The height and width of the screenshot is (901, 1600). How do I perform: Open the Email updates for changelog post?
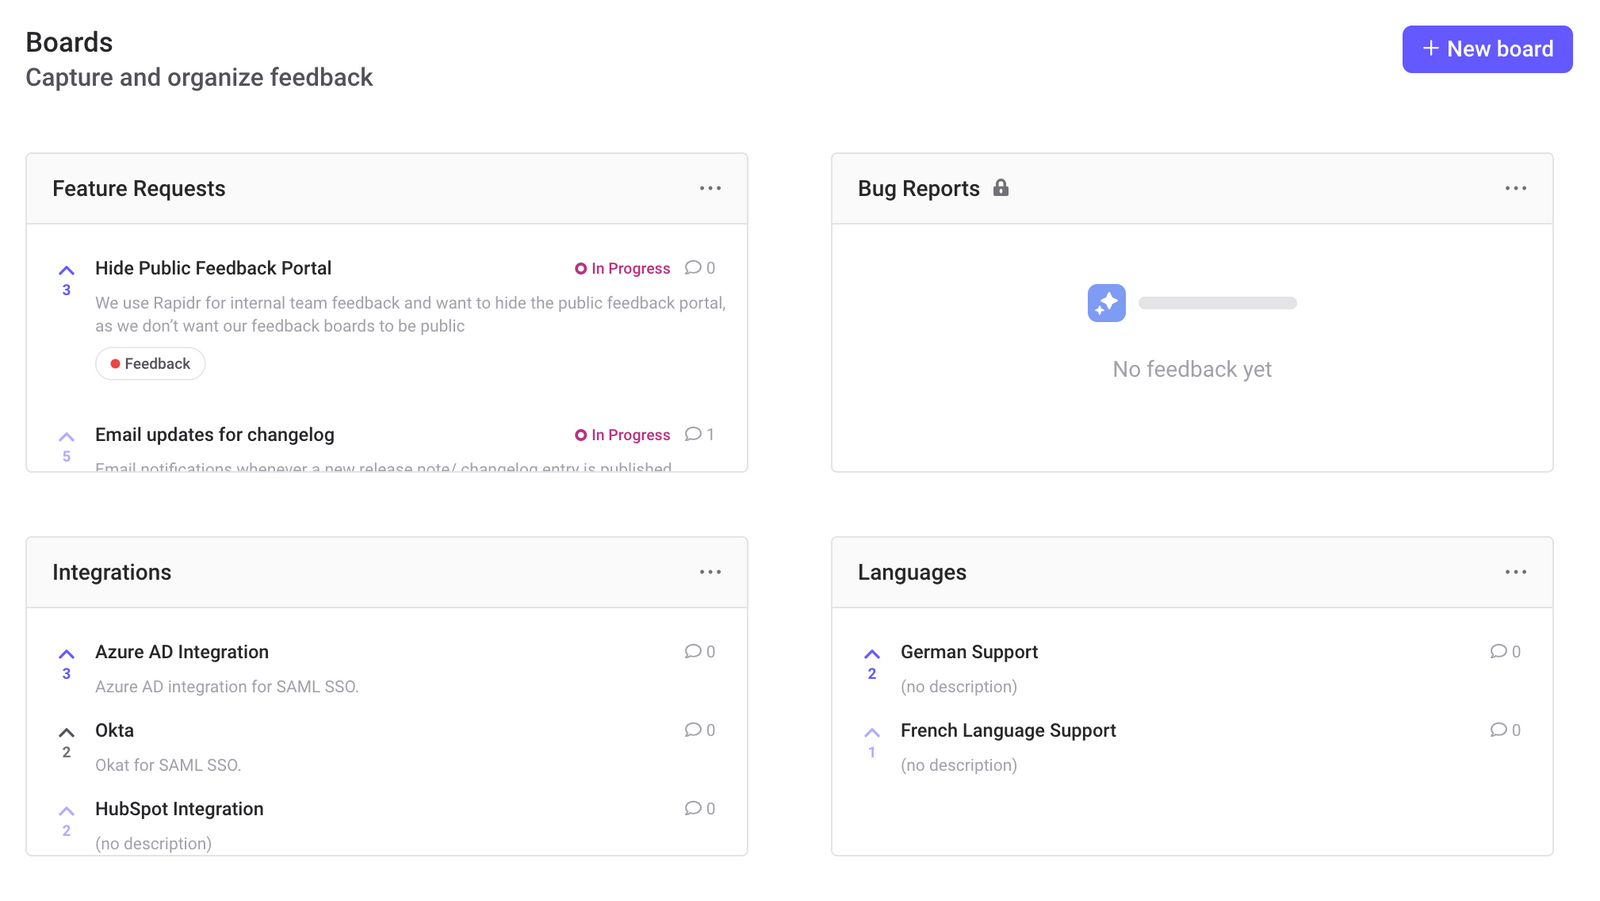[x=214, y=434]
